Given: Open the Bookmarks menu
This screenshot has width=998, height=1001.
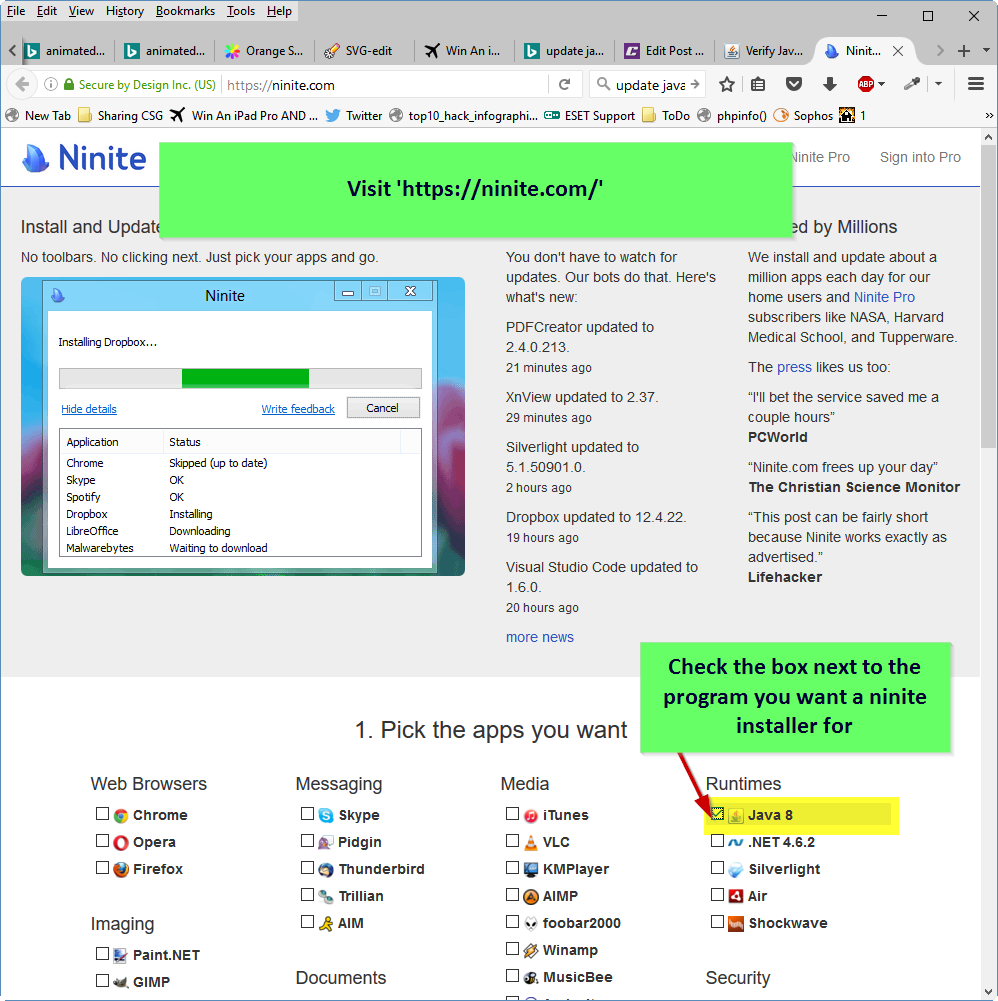Looking at the screenshot, I should click(185, 11).
